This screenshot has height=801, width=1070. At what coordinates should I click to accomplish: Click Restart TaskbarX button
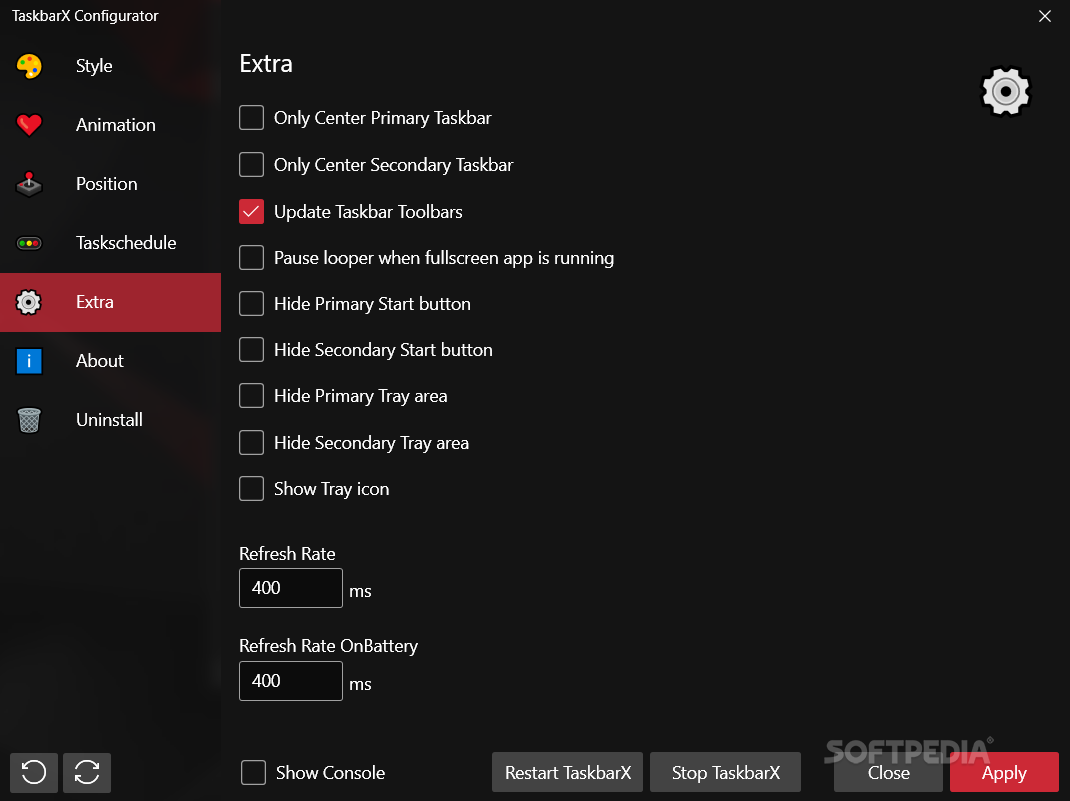tap(568, 772)
